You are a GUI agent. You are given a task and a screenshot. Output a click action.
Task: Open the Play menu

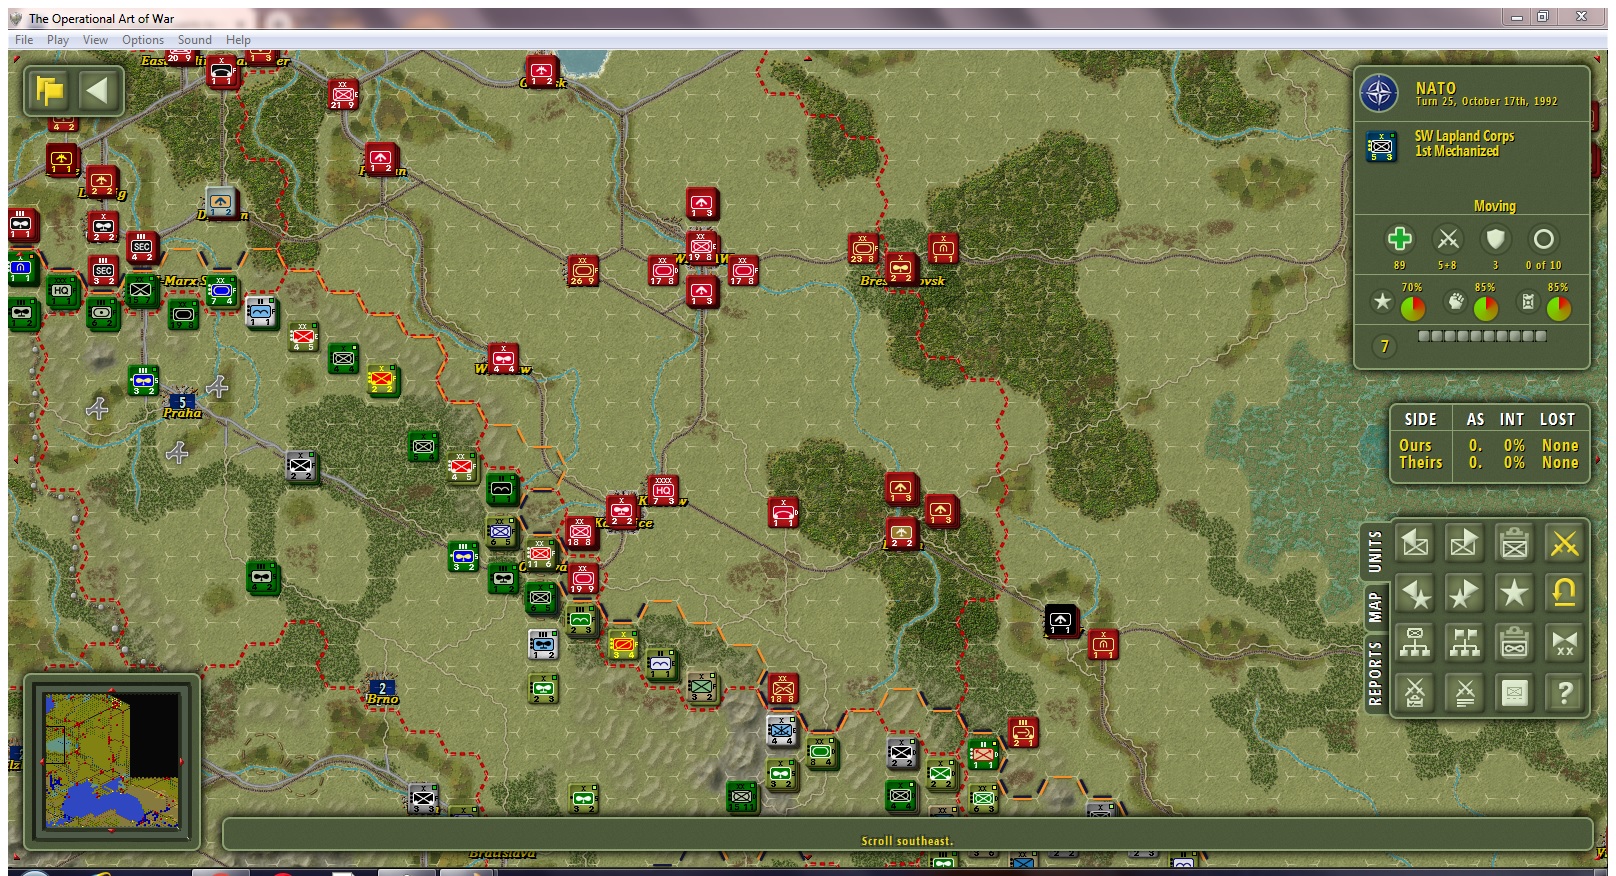tap(58, 40)
